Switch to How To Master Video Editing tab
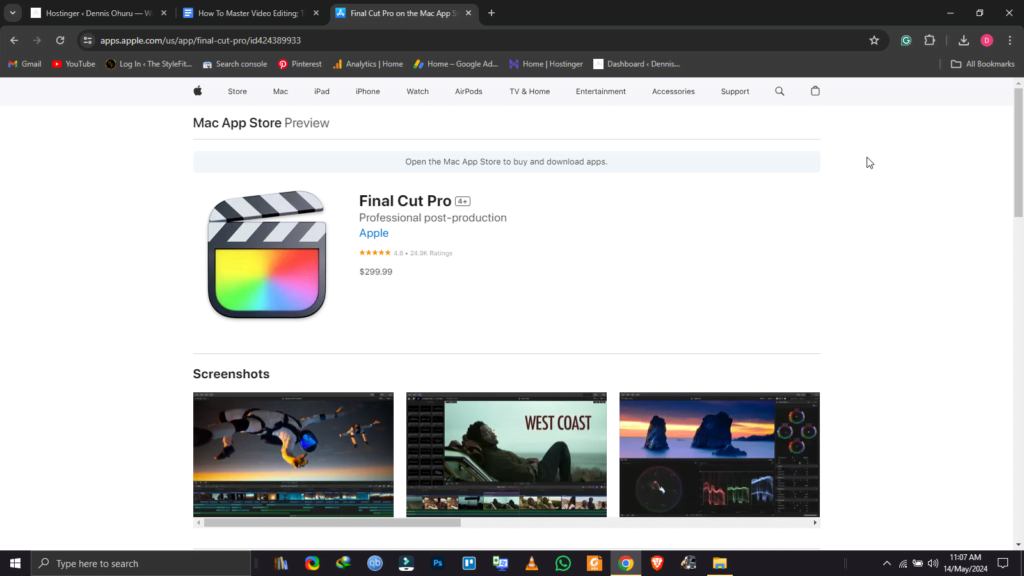This screenshot has width=1024, height=576. (x=250, y=13)
